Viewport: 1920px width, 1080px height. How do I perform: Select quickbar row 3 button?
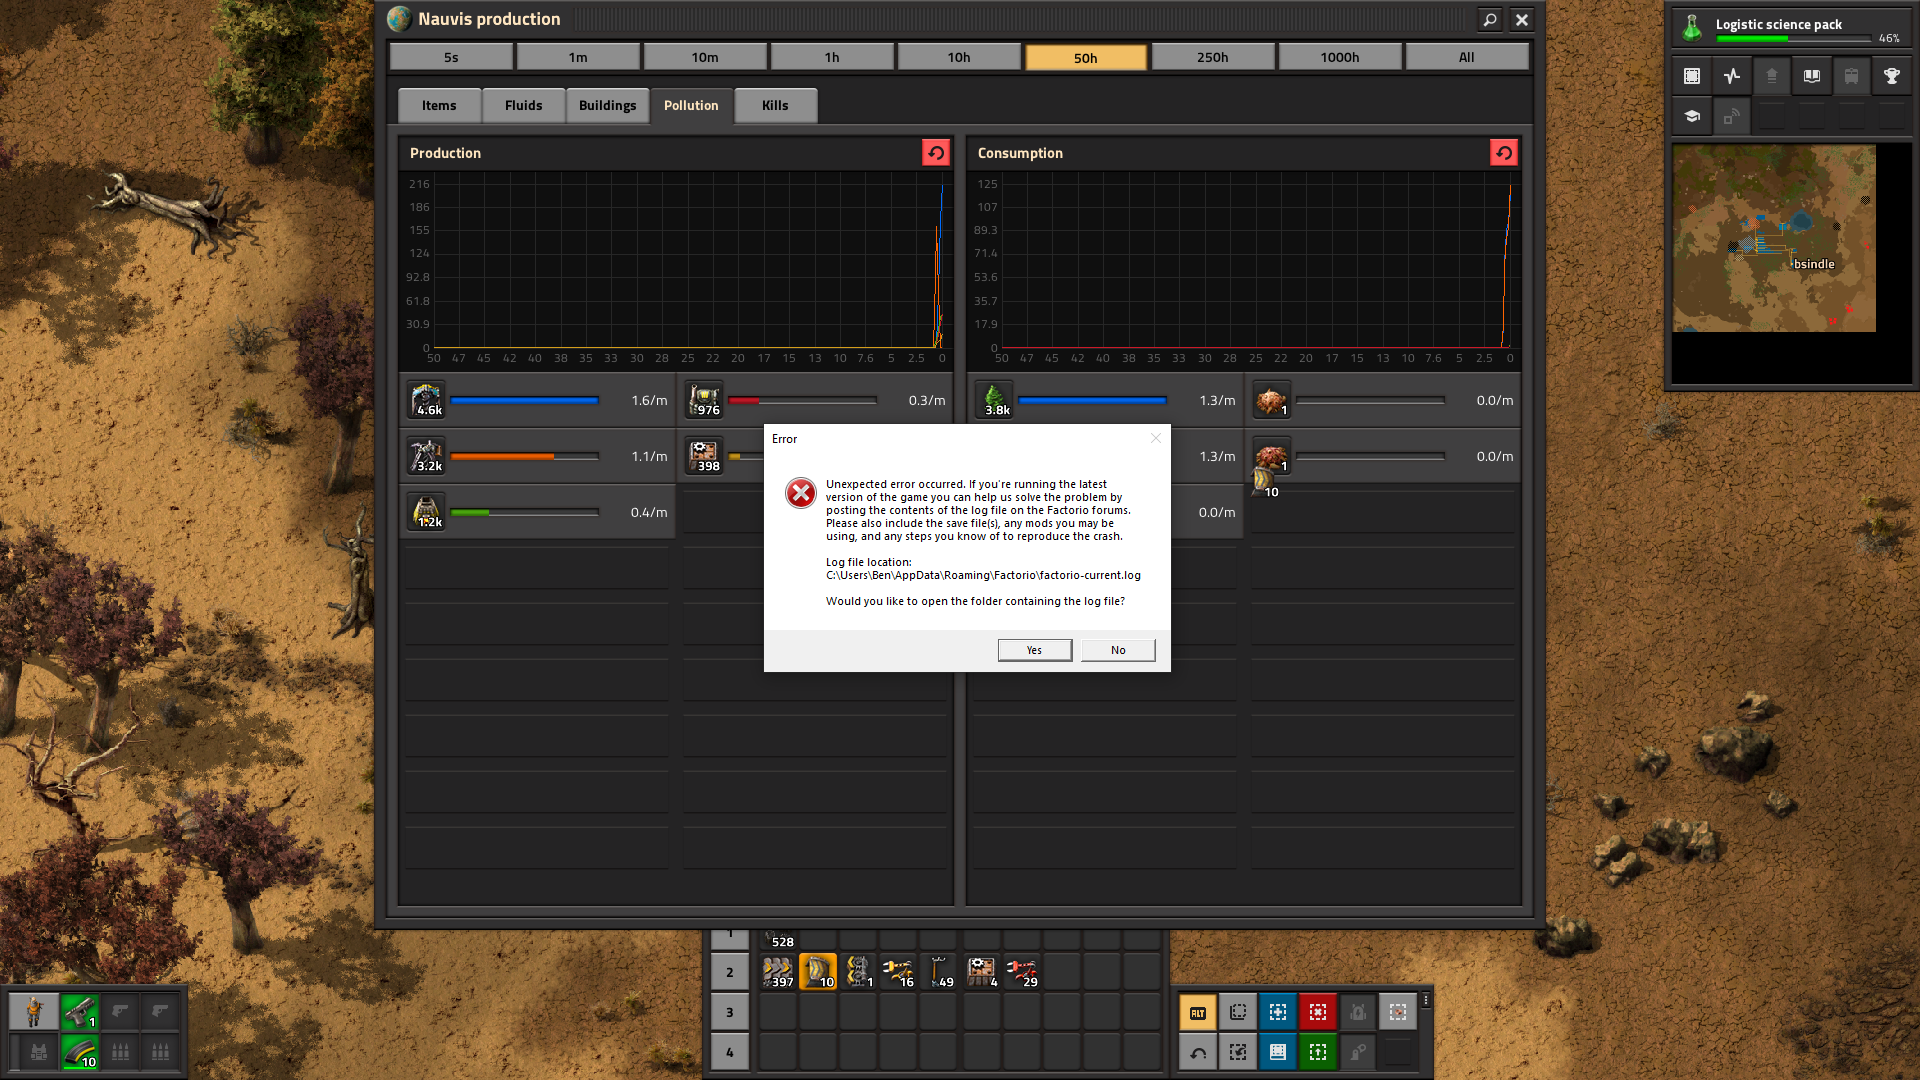coord(730,1012)
